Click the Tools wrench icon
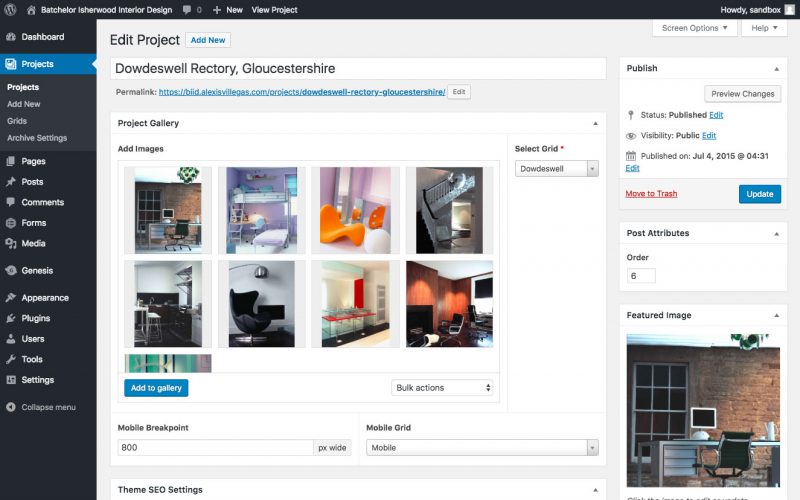This screenshot has width=800, height=500. point(11,359)
